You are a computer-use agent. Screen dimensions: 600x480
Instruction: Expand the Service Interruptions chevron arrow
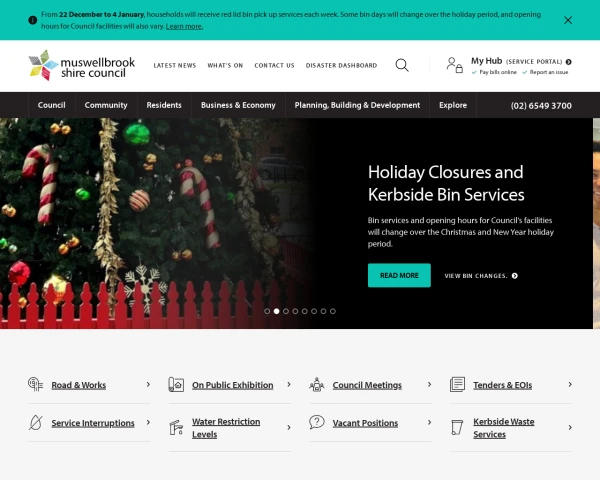[x=148, y=422]
